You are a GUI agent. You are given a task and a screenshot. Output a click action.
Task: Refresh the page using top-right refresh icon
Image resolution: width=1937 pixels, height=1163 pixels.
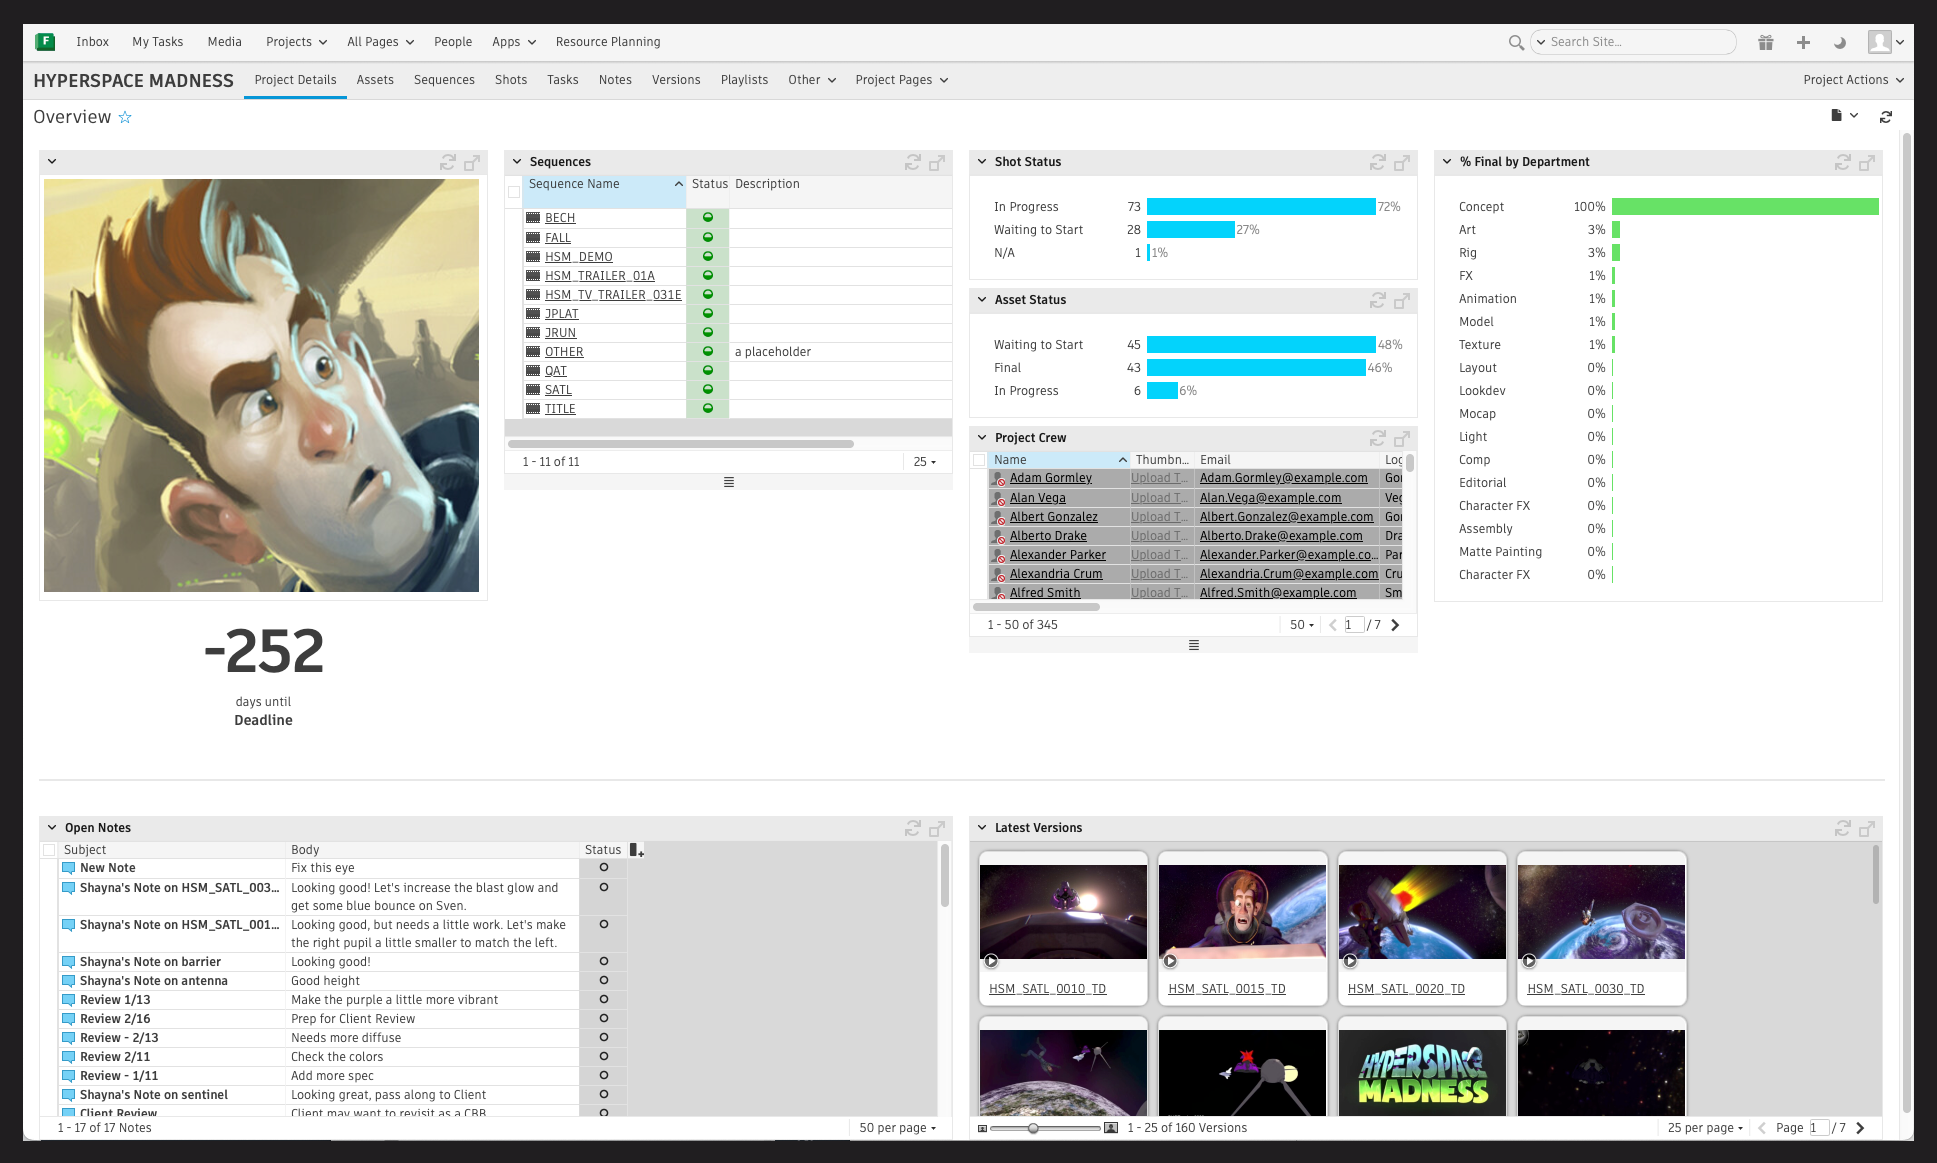[1886, 117]
